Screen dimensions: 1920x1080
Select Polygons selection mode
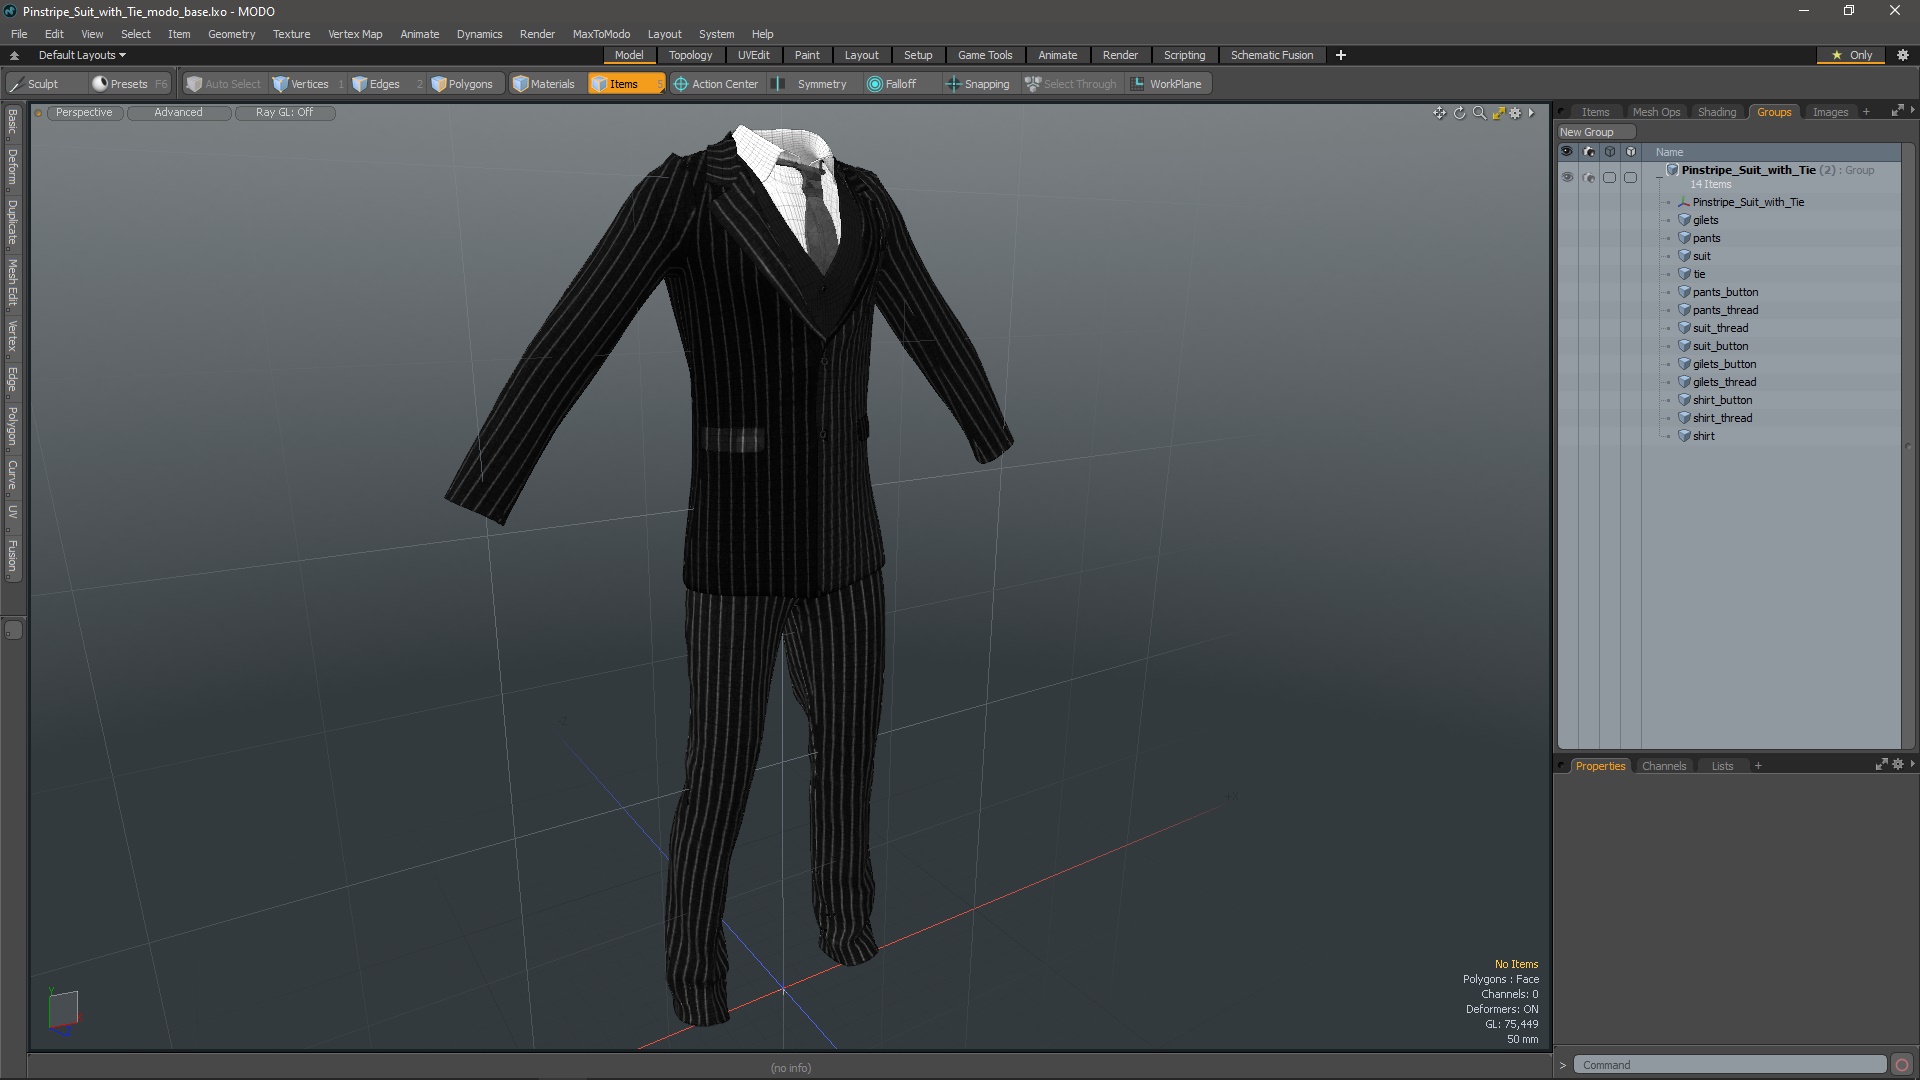[x=462, y=84]
